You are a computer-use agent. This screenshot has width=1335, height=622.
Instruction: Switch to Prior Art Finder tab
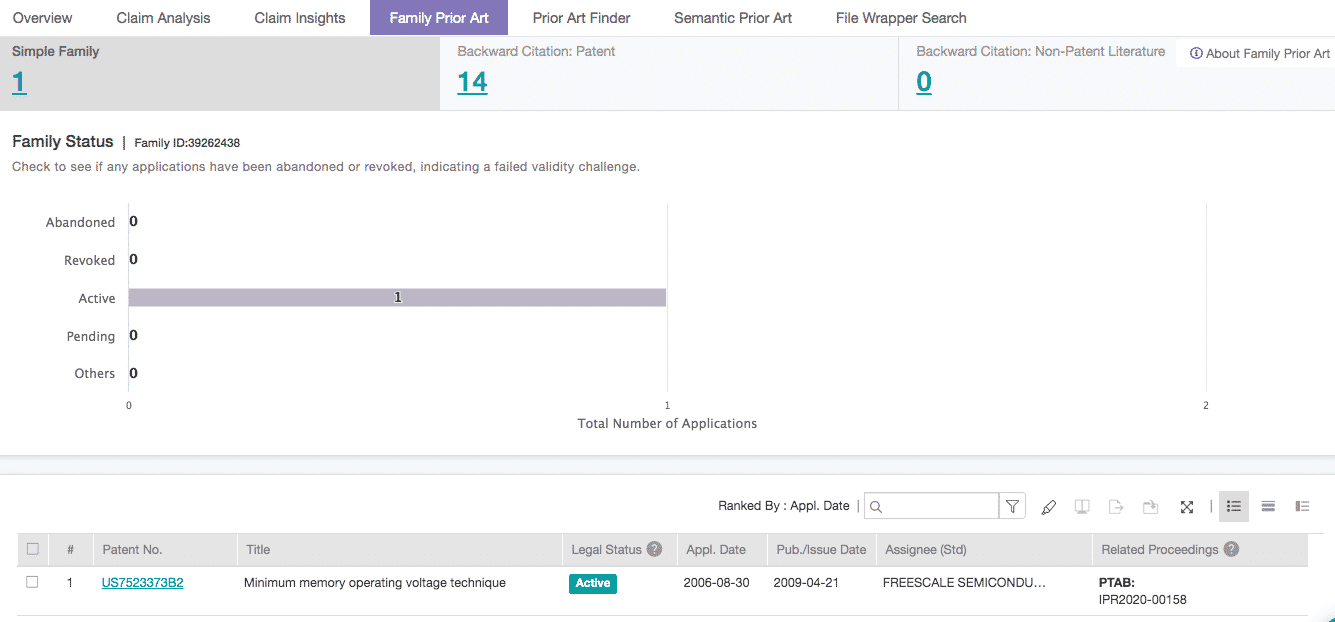point(581,18)
